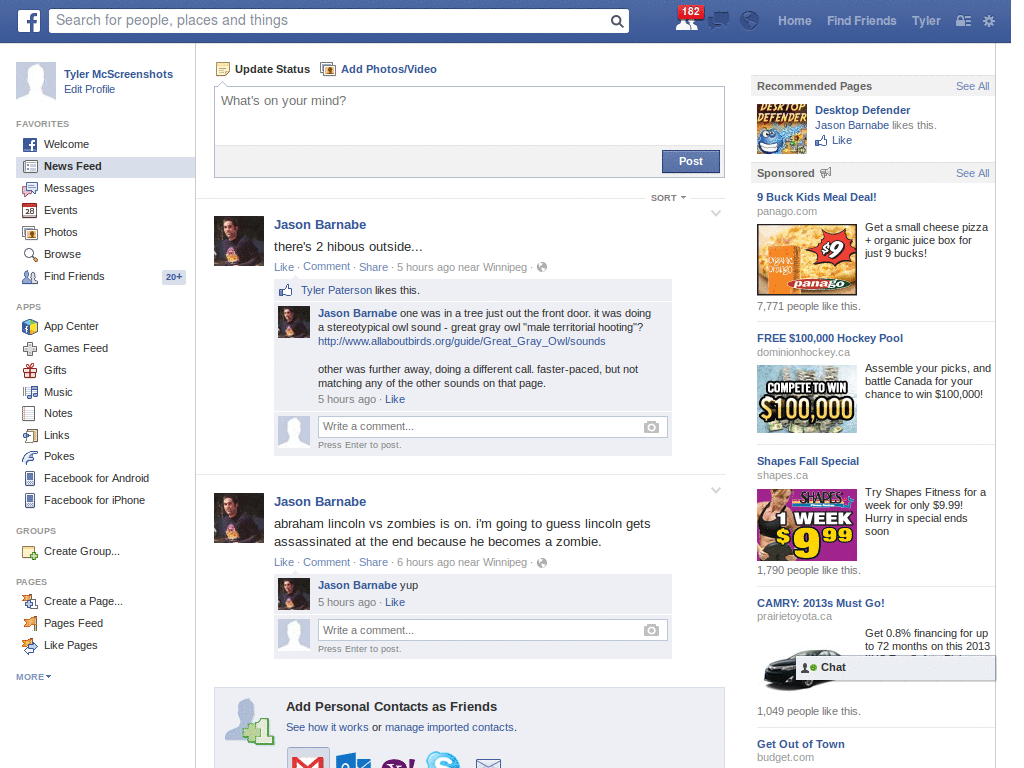Open the Shapes Fitness ad thumbnail
This screenshot has height=768, width=1024.
pos(807,525)
